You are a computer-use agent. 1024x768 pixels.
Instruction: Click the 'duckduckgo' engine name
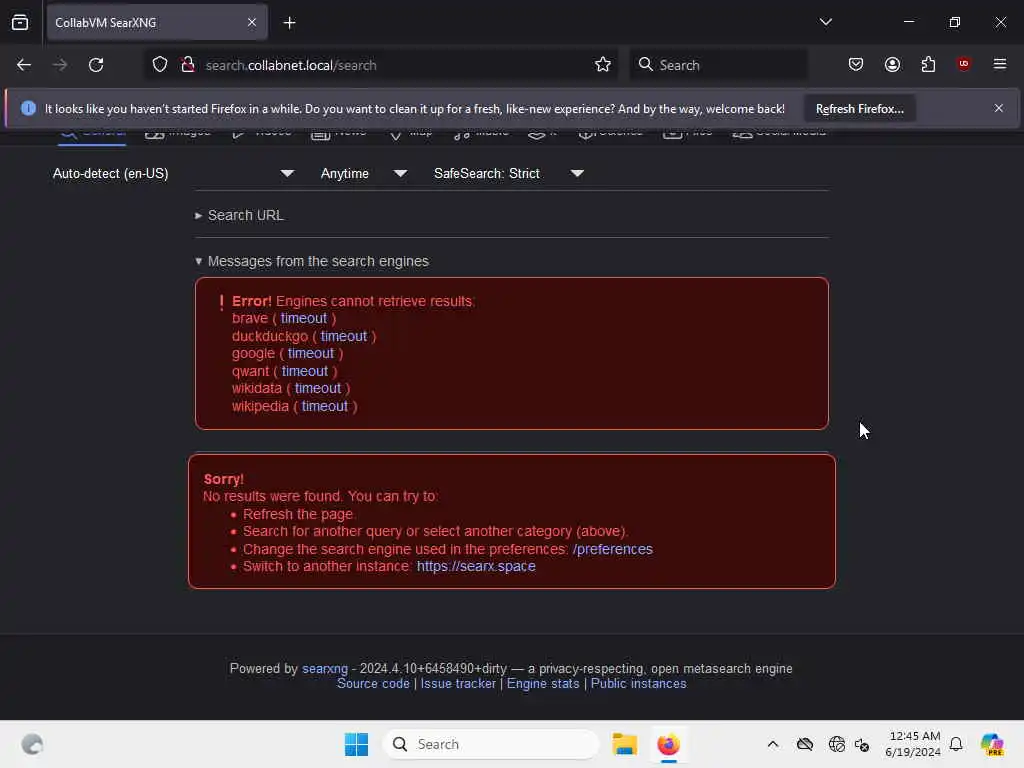270,336
